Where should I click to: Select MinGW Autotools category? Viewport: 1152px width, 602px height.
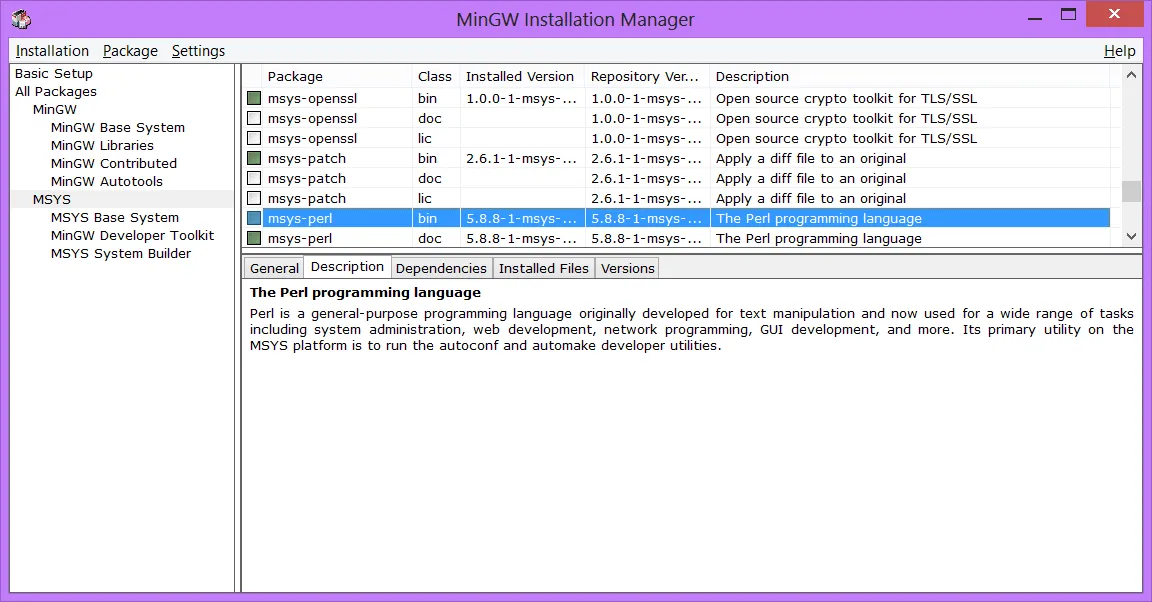point(107,181)
